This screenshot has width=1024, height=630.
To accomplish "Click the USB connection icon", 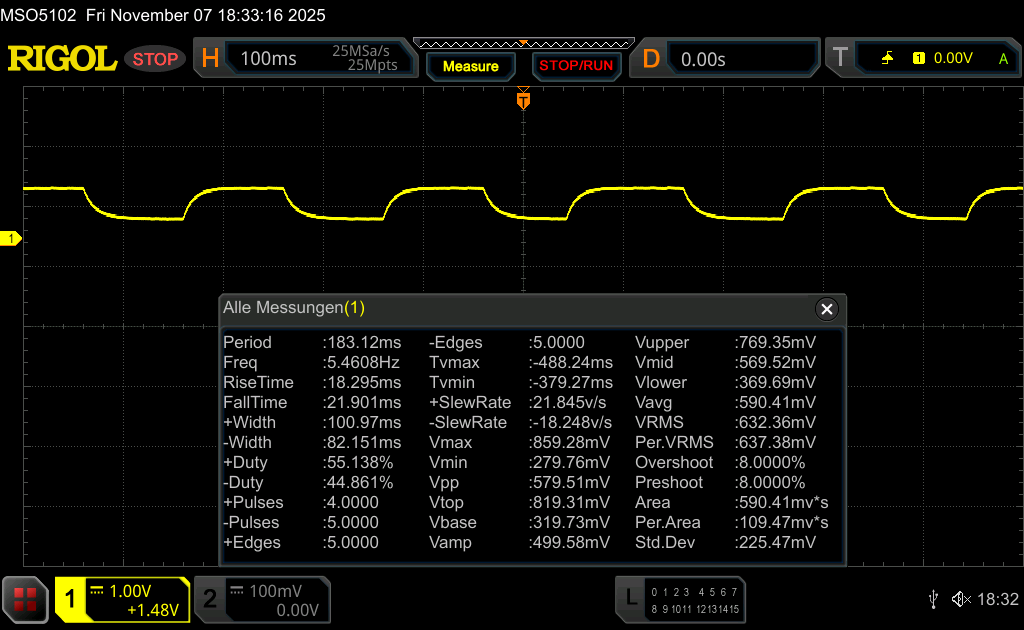I will [x=933, y=599].
